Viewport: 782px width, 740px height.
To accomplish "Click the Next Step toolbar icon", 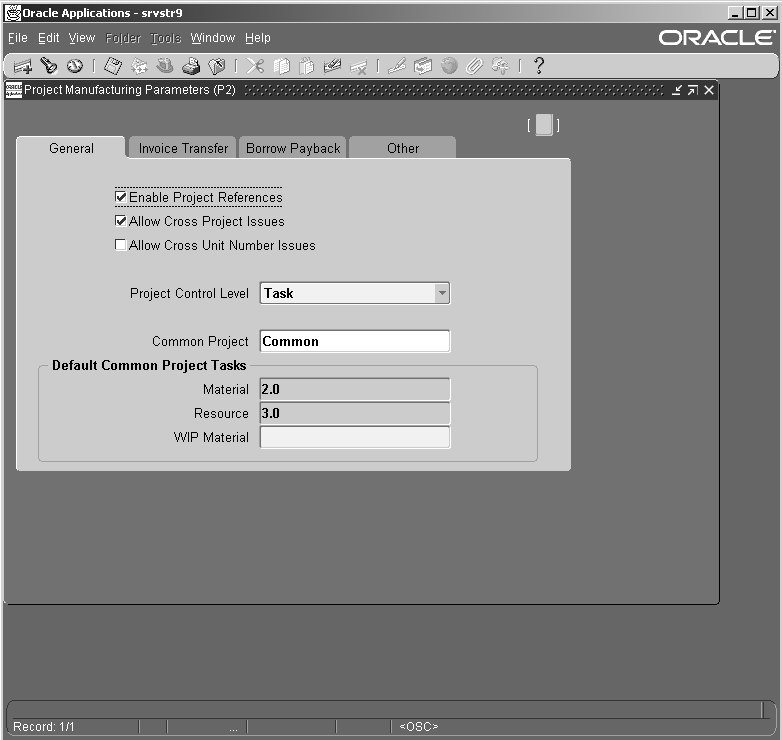I will [x=139, y=66].
